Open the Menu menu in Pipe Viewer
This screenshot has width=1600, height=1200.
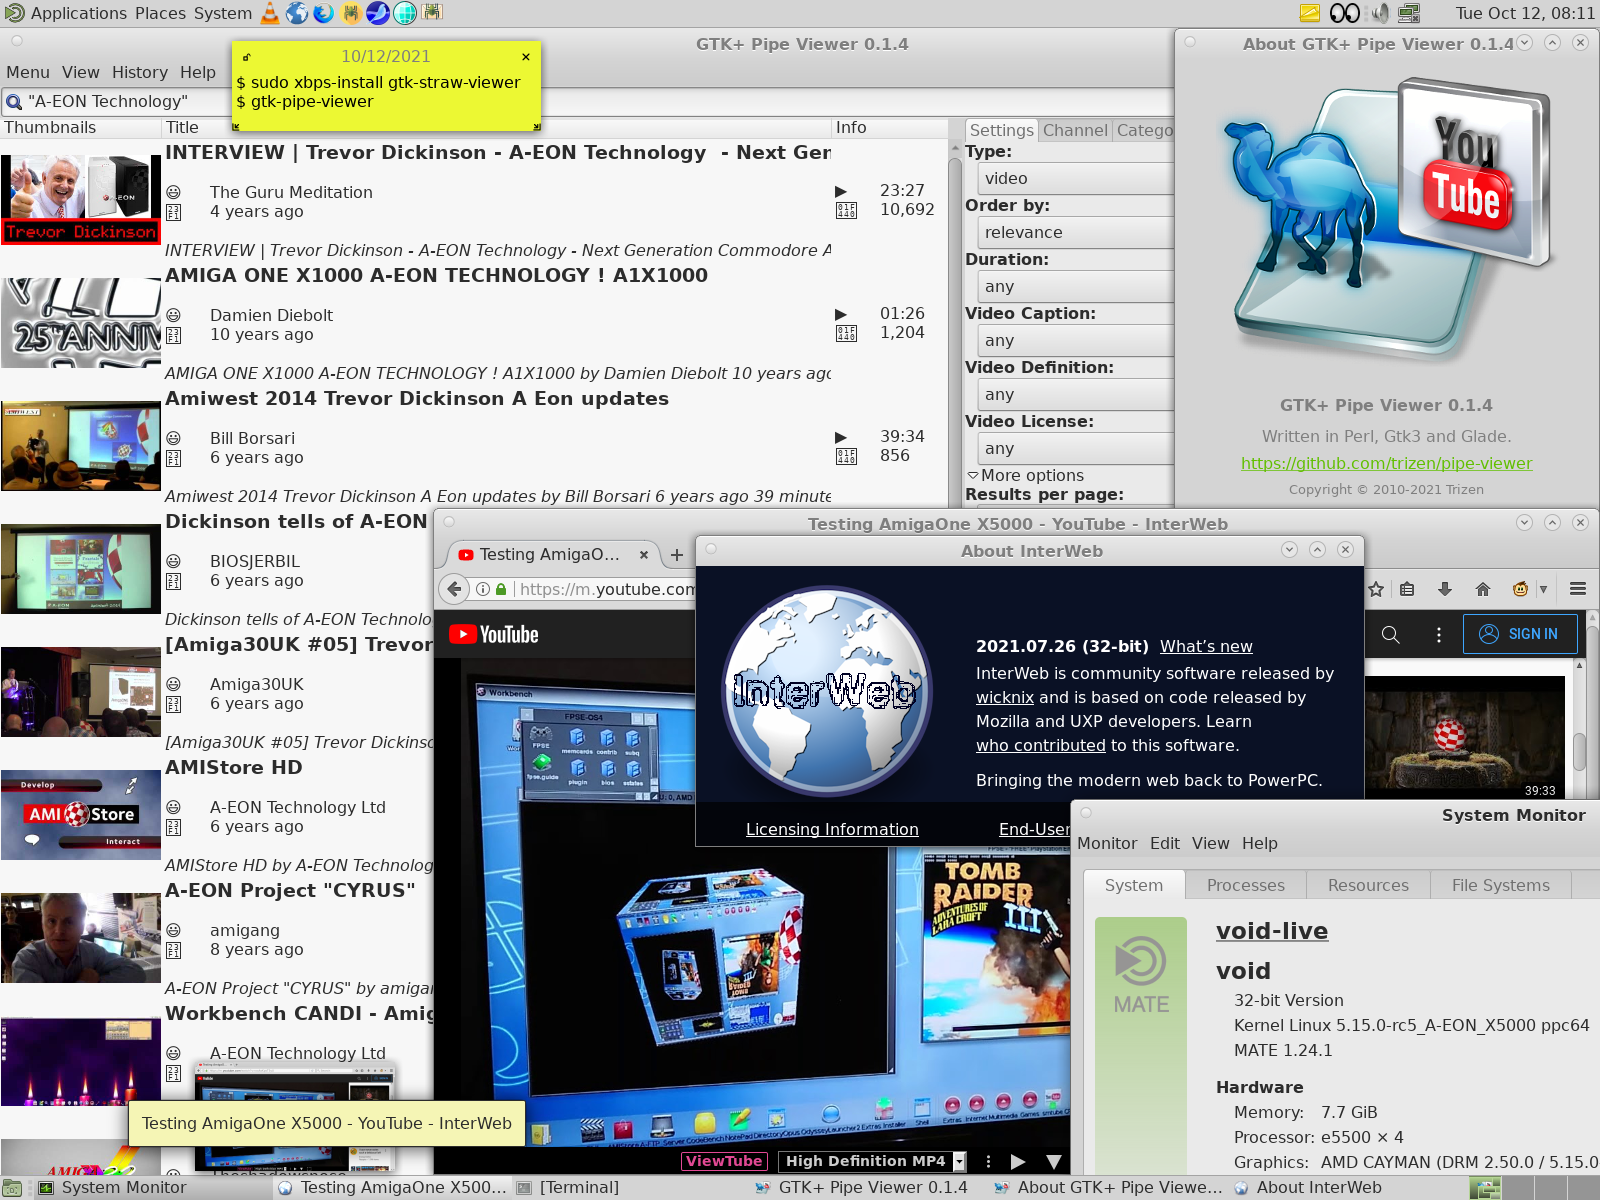[28, 72]
